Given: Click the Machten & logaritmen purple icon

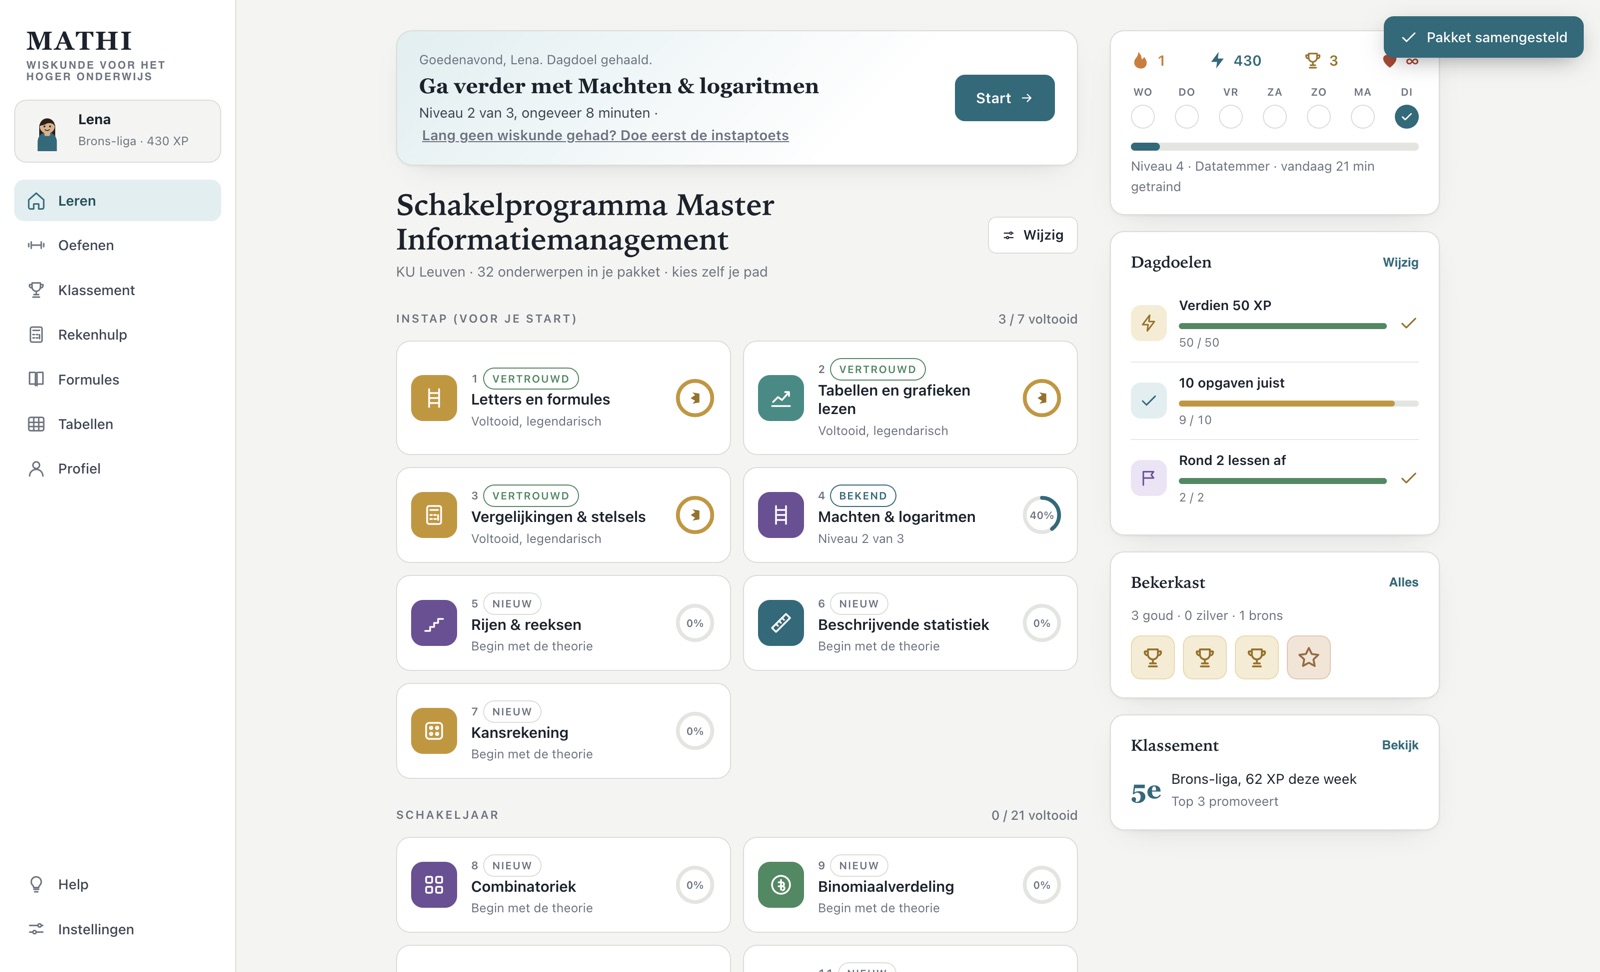Looking at the screenshot, I should pos(781,515).
